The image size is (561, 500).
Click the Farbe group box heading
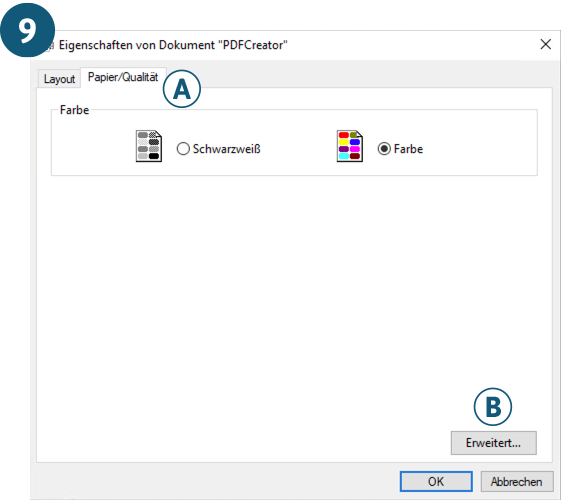click(x=74, y=110)
